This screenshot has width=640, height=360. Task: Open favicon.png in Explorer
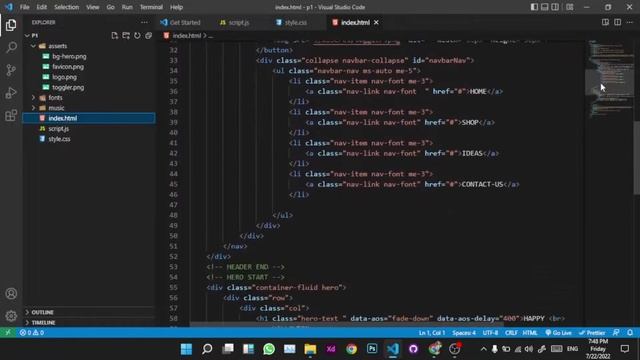68,67
